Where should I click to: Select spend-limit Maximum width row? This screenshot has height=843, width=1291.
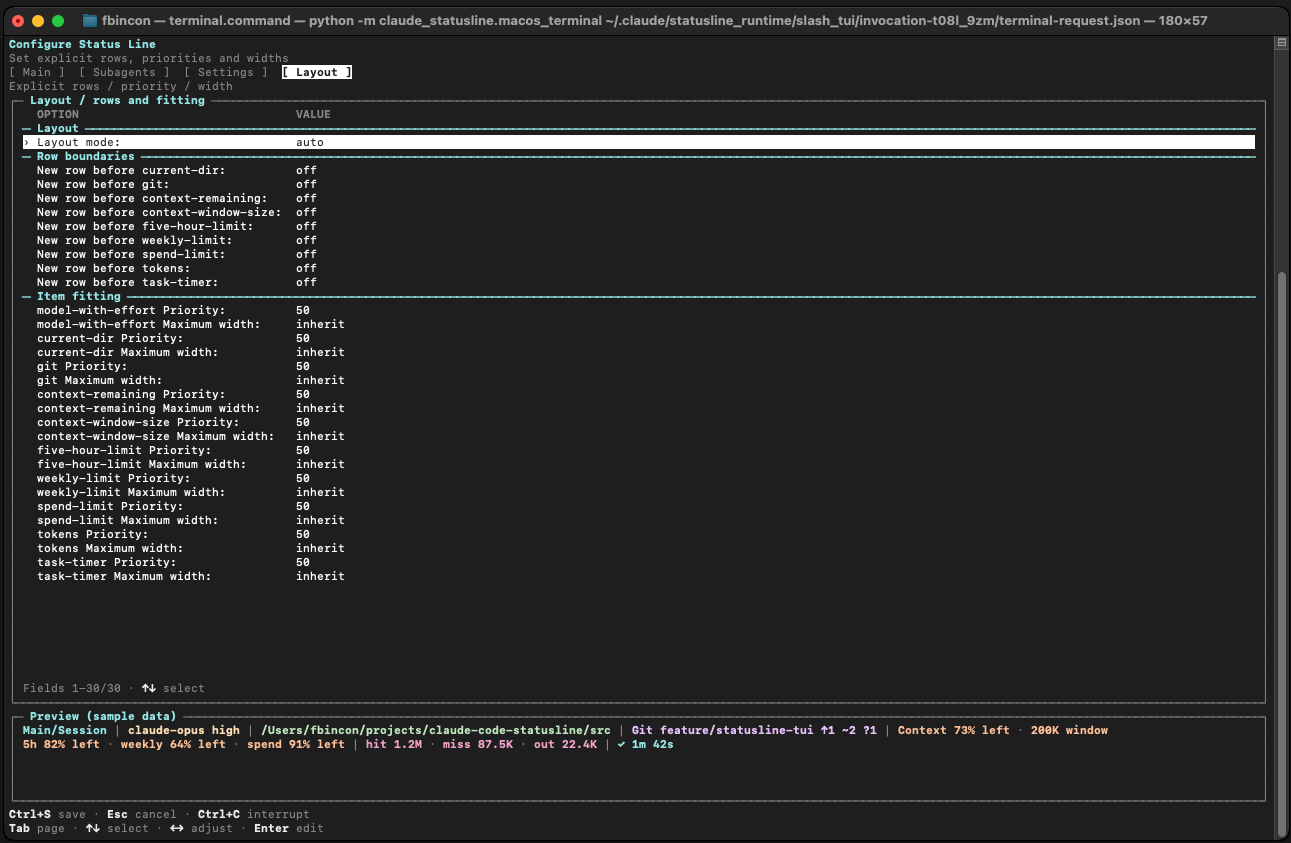point(638,520)
